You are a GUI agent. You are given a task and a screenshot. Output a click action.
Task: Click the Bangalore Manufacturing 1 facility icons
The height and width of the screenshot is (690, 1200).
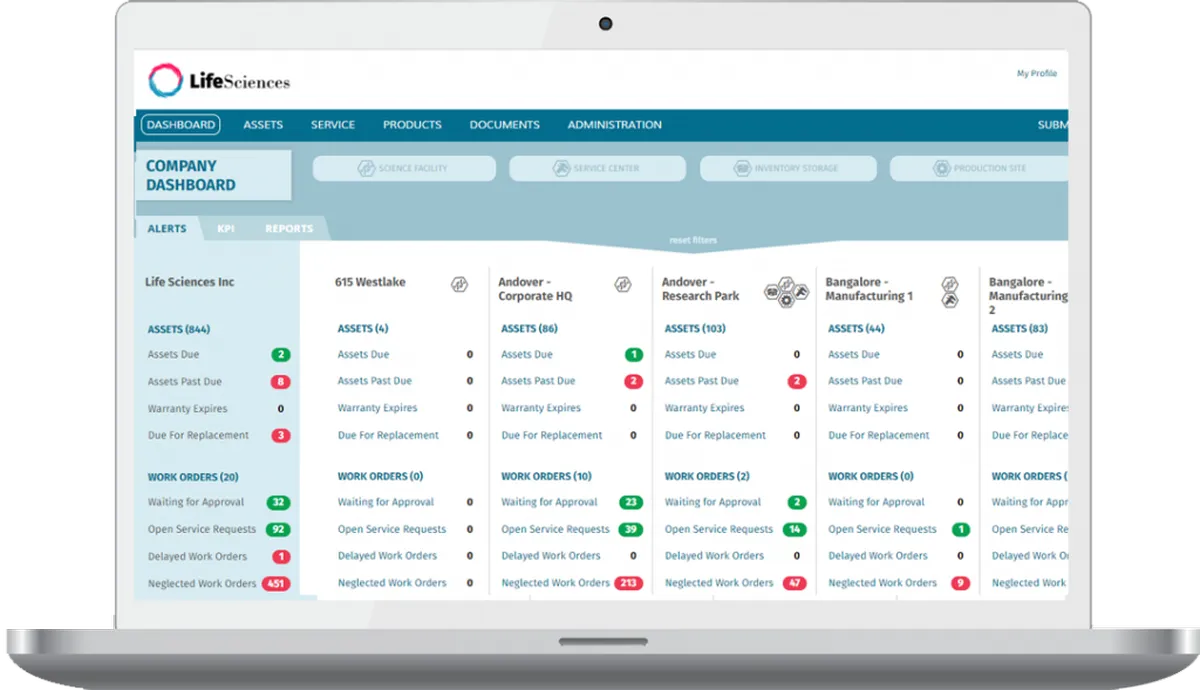point(950,292)
